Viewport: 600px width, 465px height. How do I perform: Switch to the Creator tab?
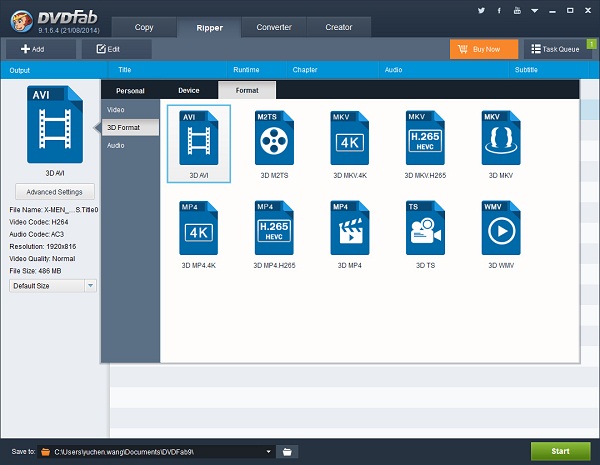point(339,27)
